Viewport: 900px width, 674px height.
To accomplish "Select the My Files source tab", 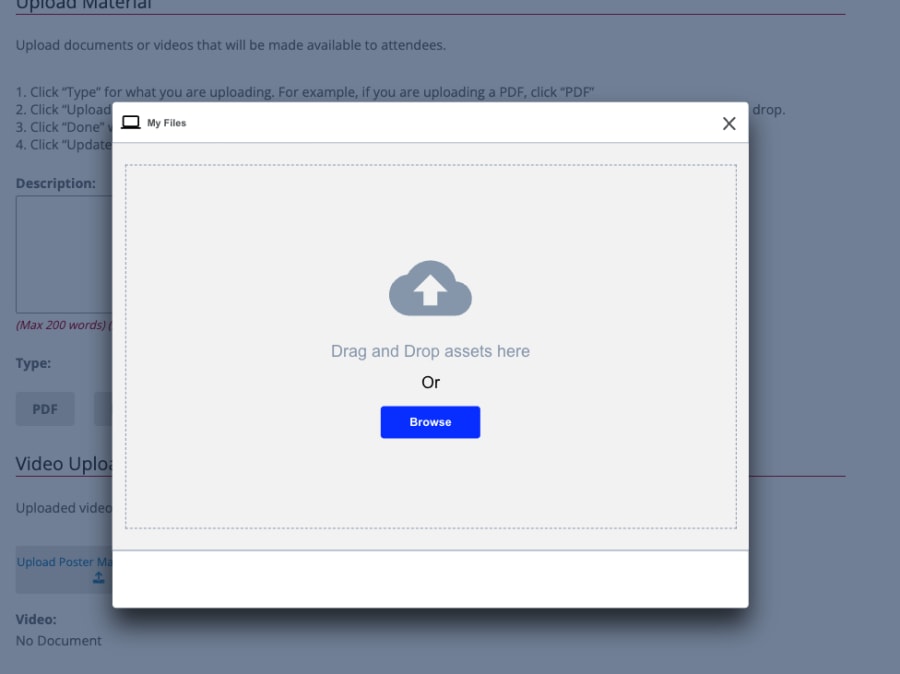I will 154,122.
